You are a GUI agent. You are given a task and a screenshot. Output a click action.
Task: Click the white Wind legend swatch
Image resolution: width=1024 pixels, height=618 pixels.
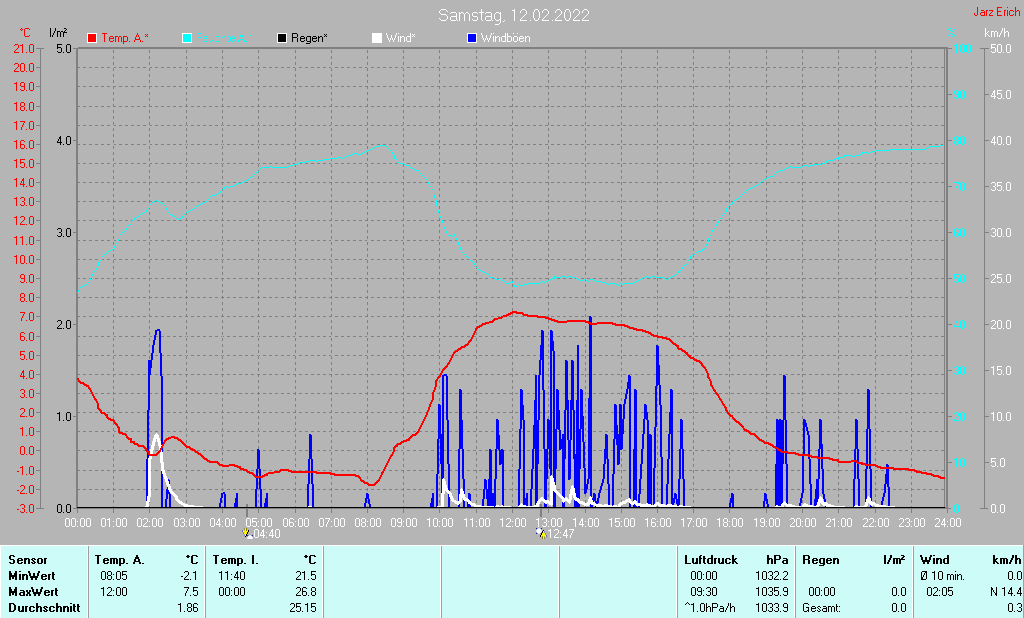click(377, 39)
